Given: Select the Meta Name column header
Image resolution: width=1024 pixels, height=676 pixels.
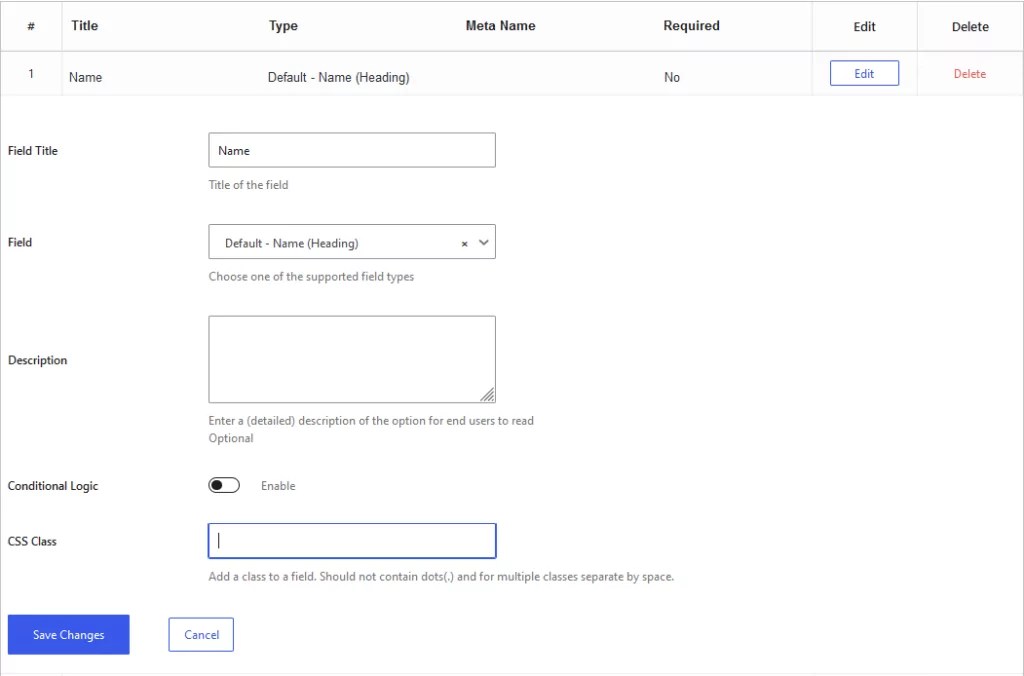Looking at the screenshot, I should tap(500, 26).
